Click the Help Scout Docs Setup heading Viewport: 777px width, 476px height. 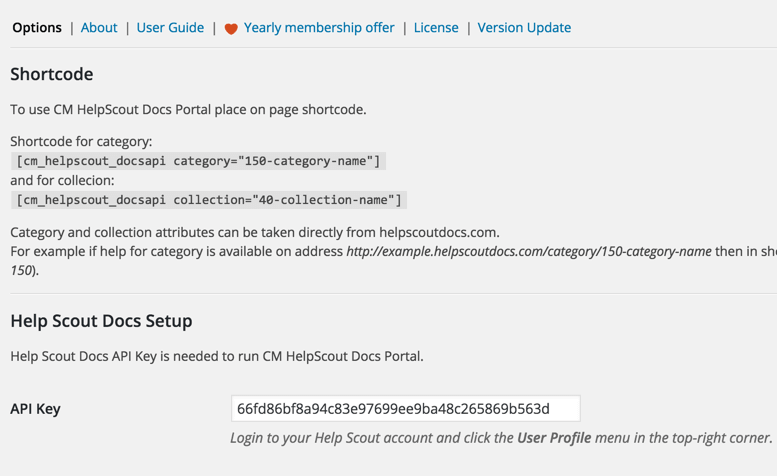tap(101, 321)
